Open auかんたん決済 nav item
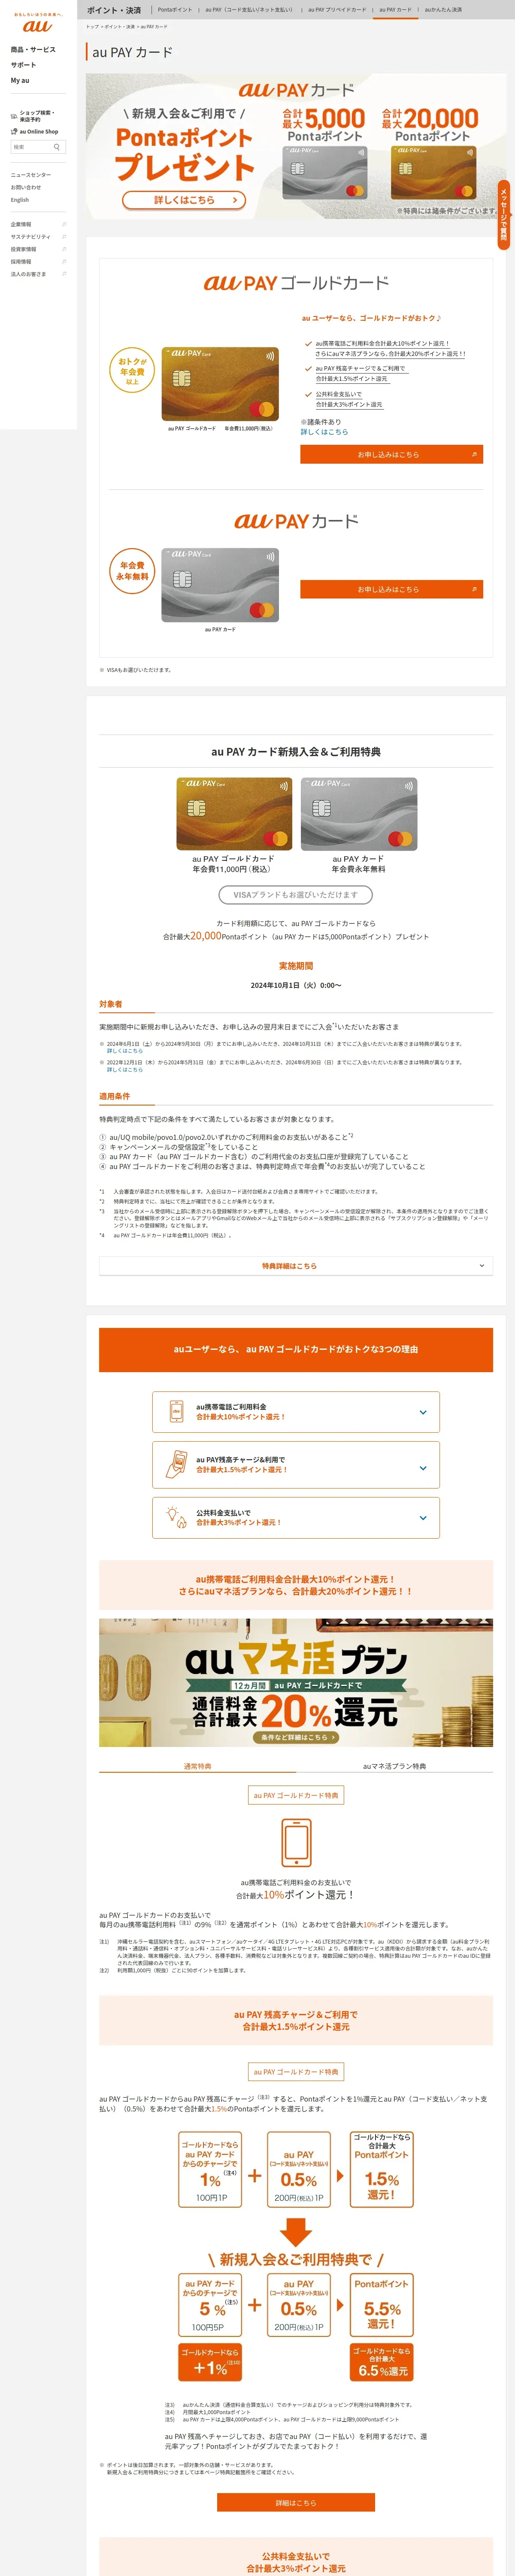Screen dimensions: 515x2576 (x=443, y=10)
